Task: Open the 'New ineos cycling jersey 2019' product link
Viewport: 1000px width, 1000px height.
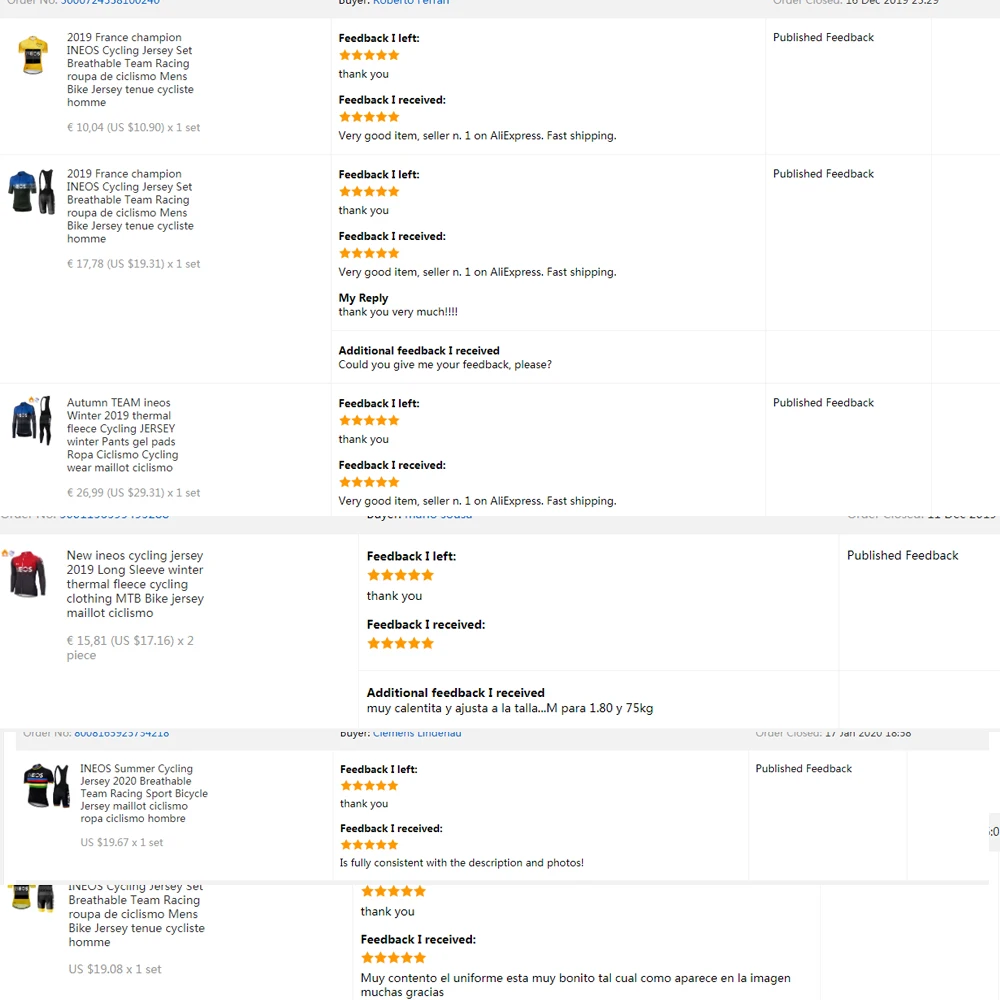Action: click(x=135, y=584)
